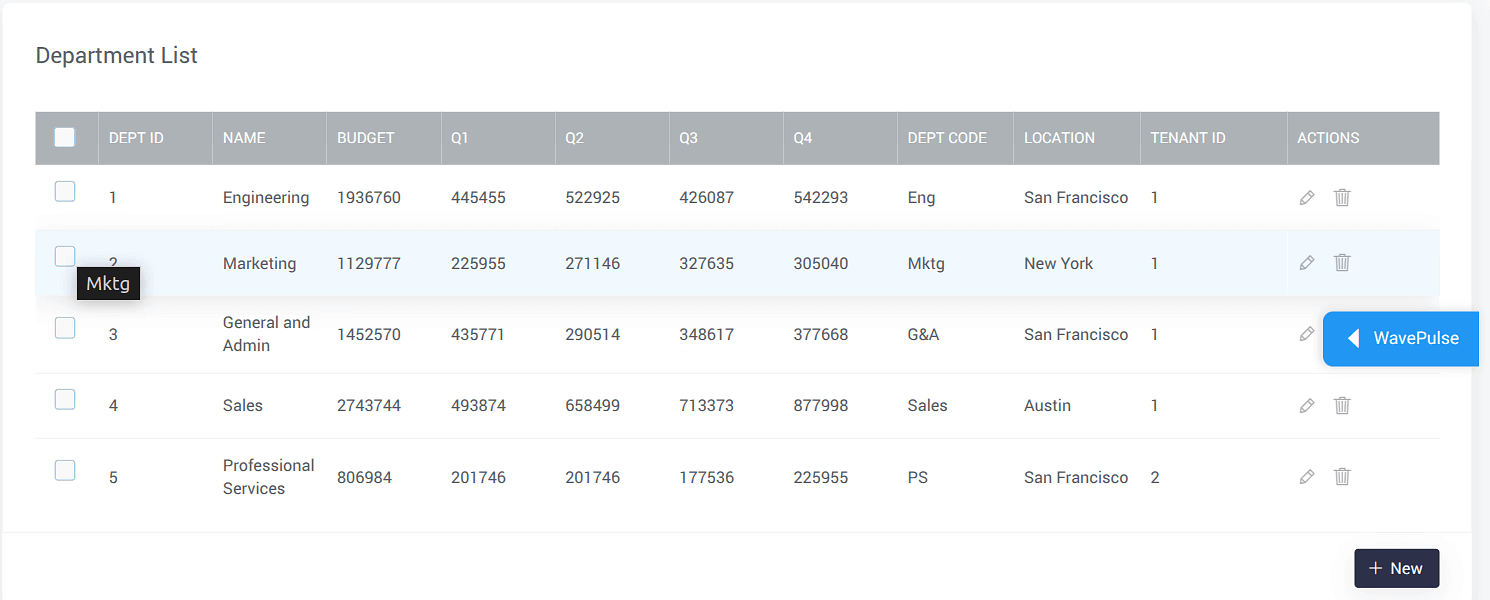Select the NAME column header
Screen dimensions: 1490x600
pyautogui.click(x=244, y=138)
